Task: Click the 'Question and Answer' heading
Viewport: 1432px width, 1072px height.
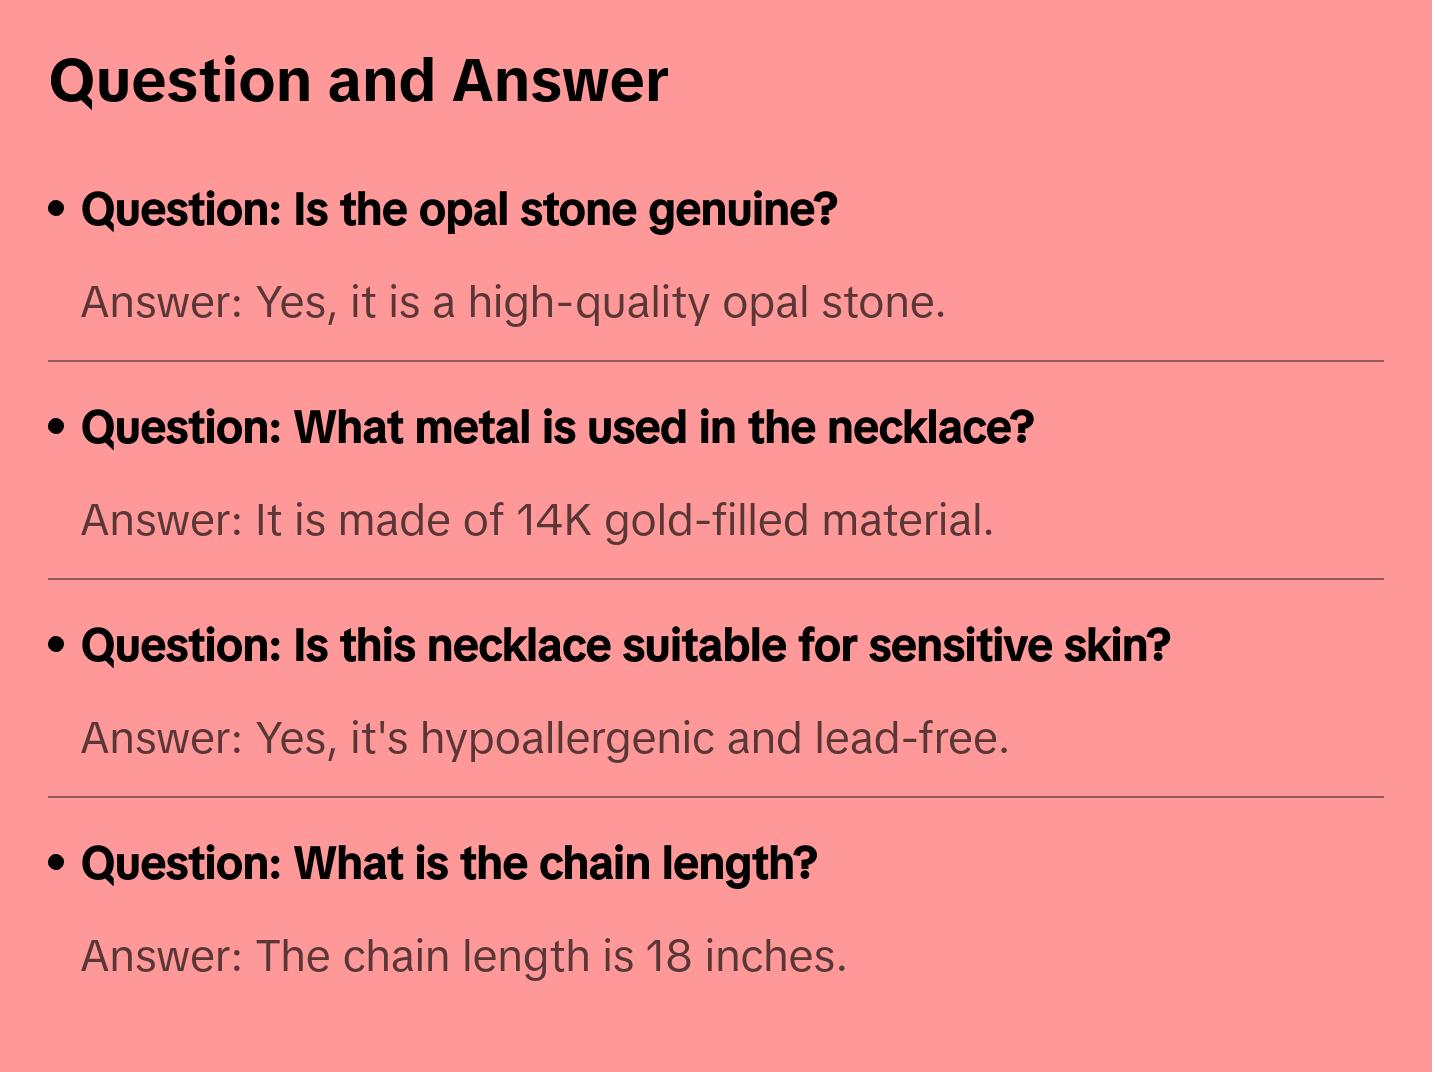Action: click(358, 81)
